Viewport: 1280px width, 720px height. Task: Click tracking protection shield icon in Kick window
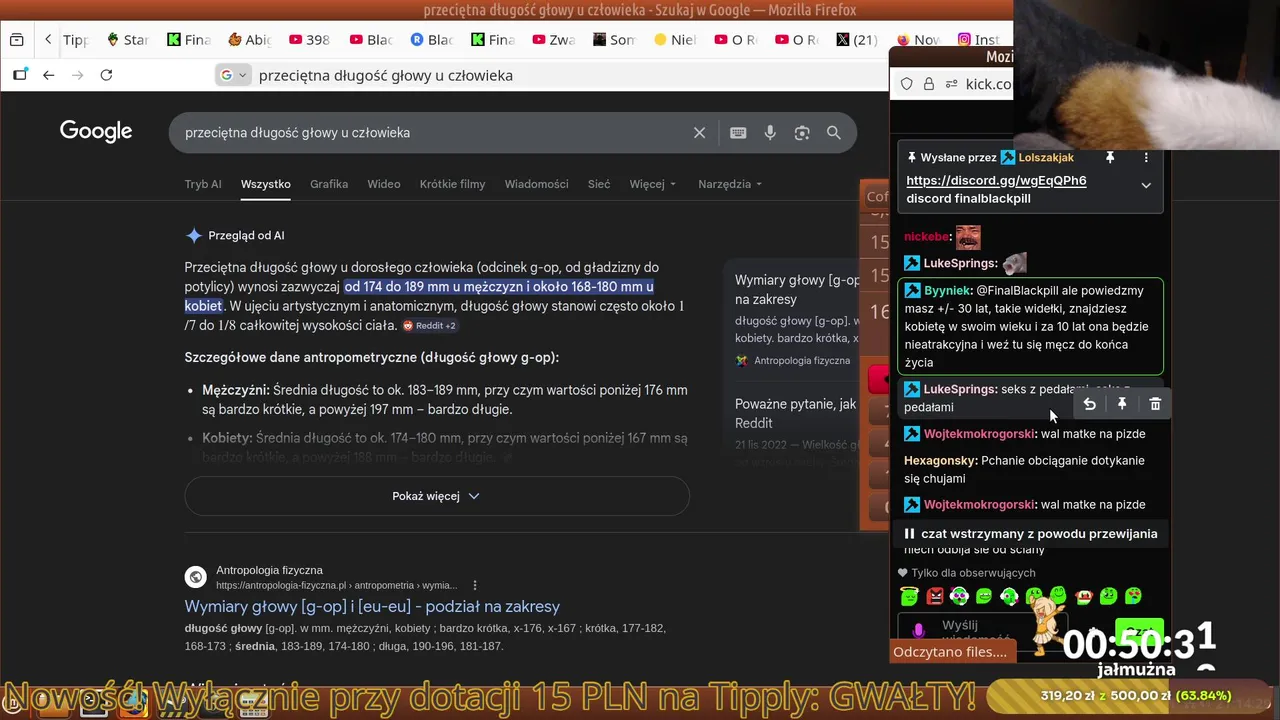pos(907,84)
